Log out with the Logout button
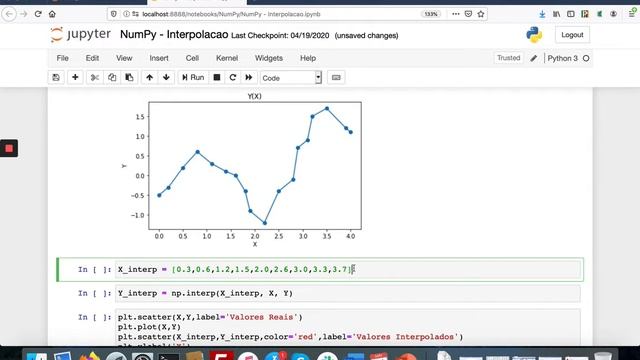This screenshot has width=640, height=360. point(572,35)
